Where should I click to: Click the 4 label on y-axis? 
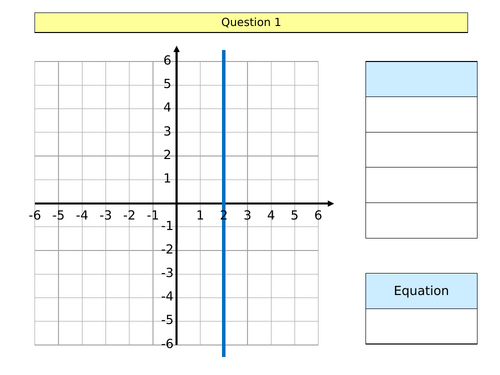click(167, 108)
